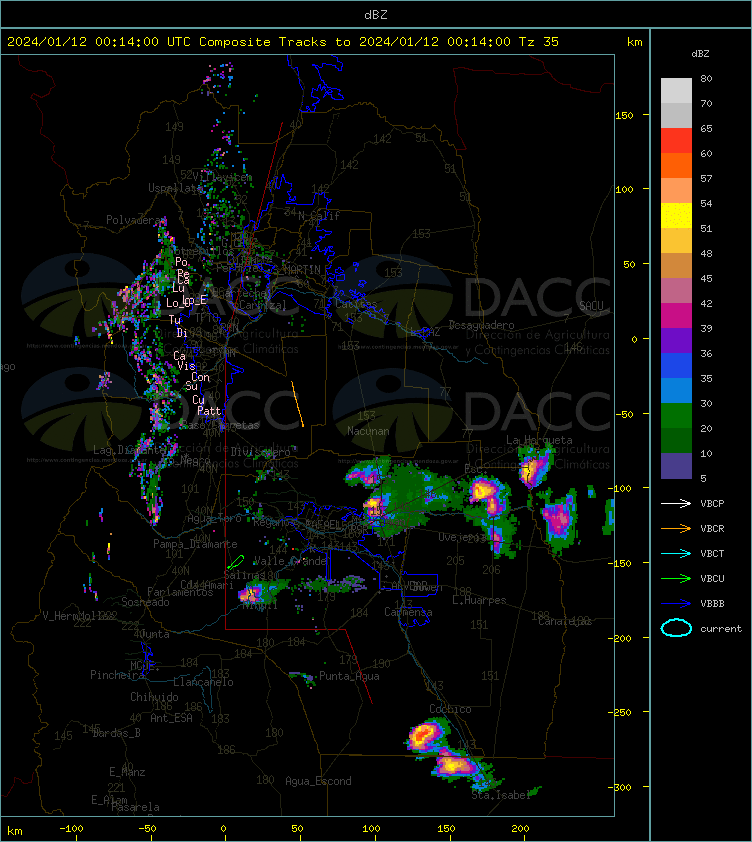Click the 'Pasarela' place label
752x842 pixels.
[135, 807]
